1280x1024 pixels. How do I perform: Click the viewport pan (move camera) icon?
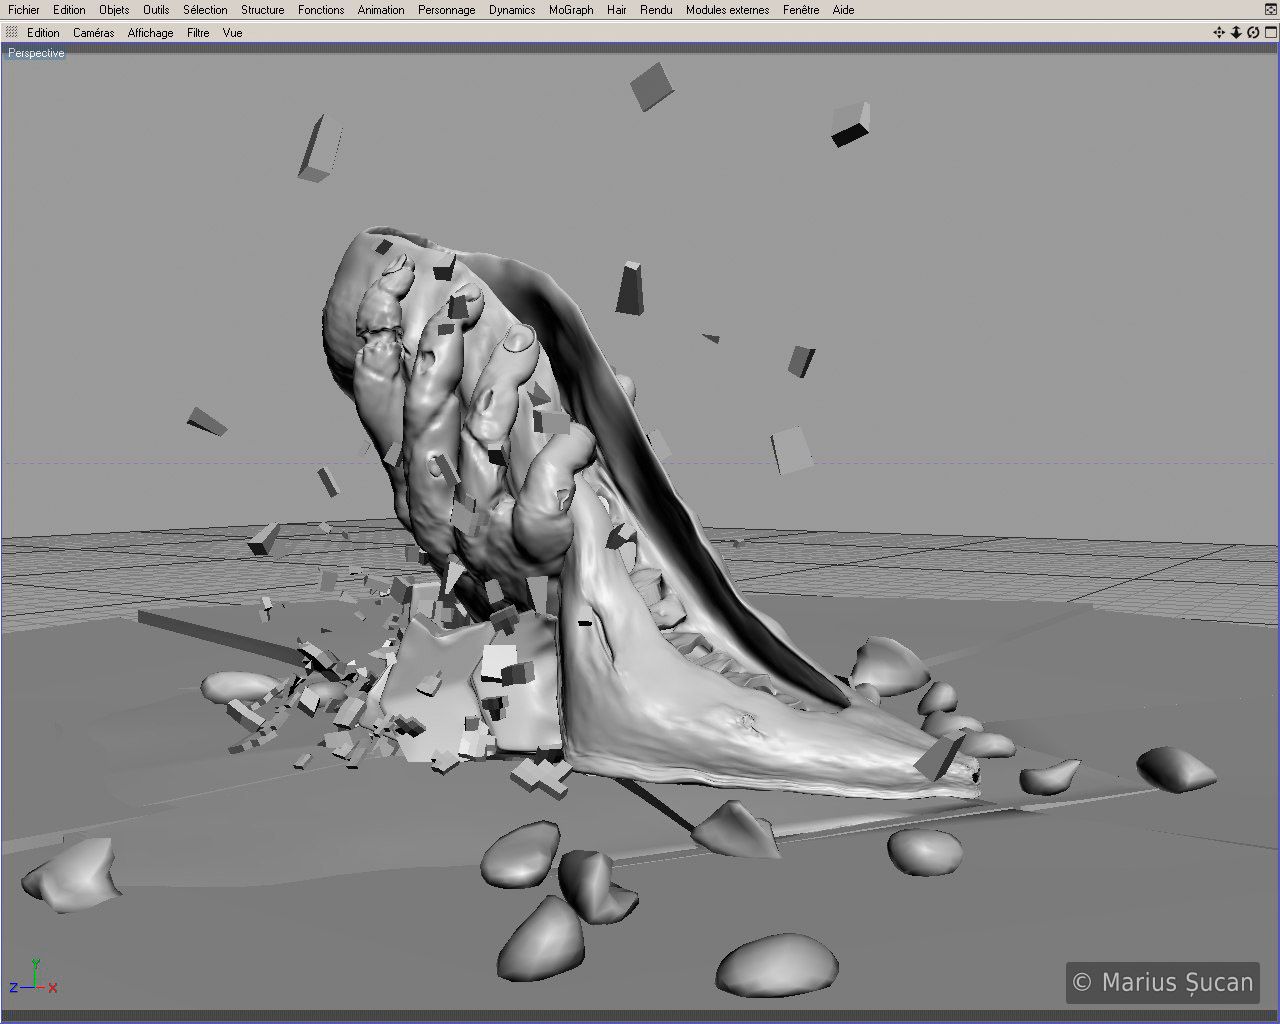[x=1219, y=33]
